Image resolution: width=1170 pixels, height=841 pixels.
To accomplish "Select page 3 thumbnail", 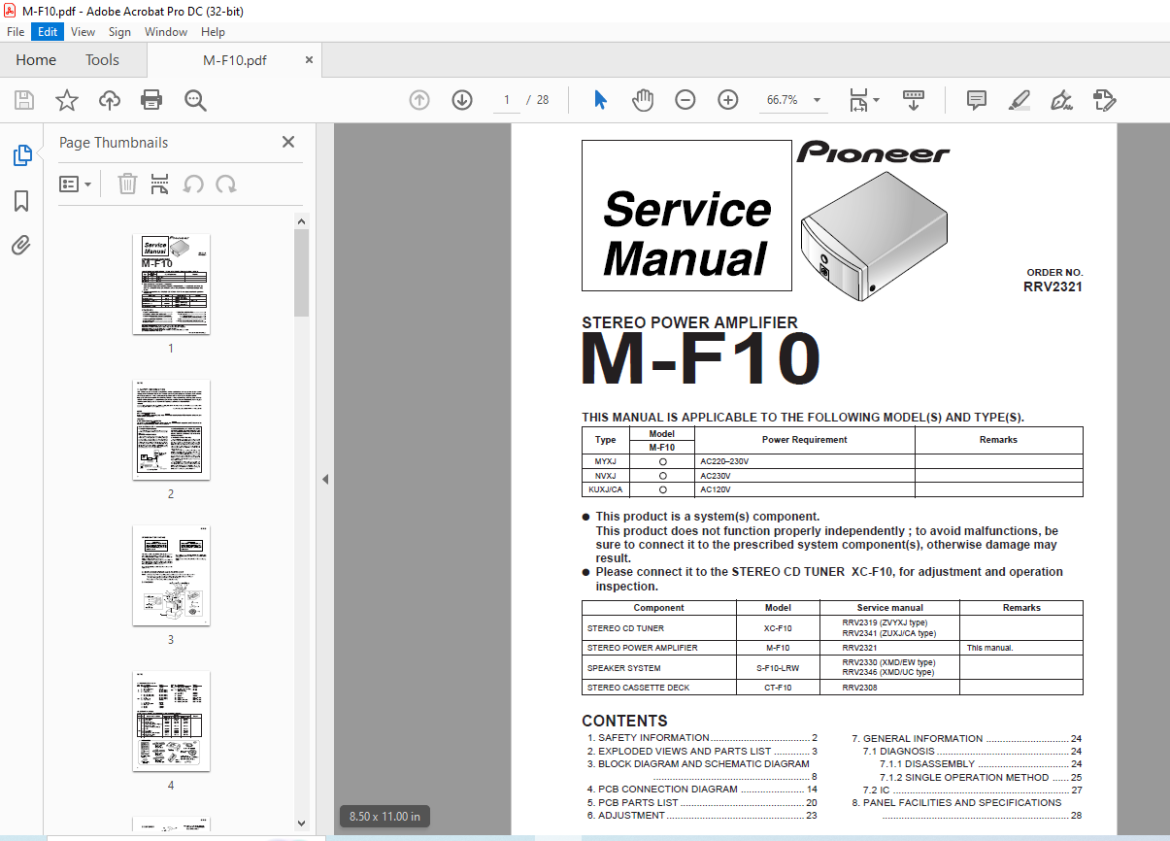I will coord(171,576).
